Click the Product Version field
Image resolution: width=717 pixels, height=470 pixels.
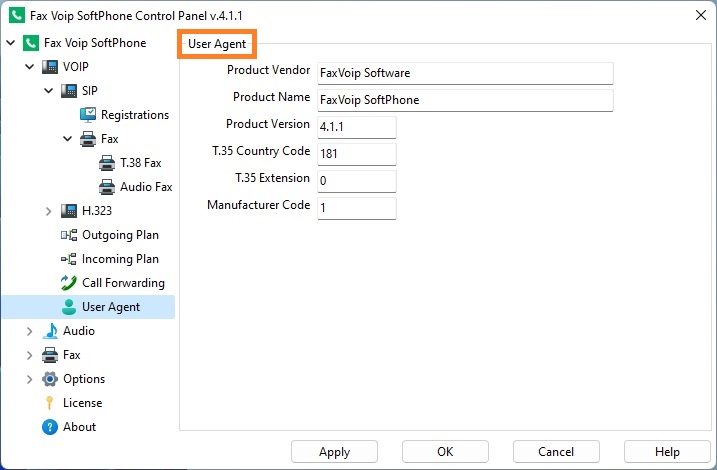pos(357,127)
